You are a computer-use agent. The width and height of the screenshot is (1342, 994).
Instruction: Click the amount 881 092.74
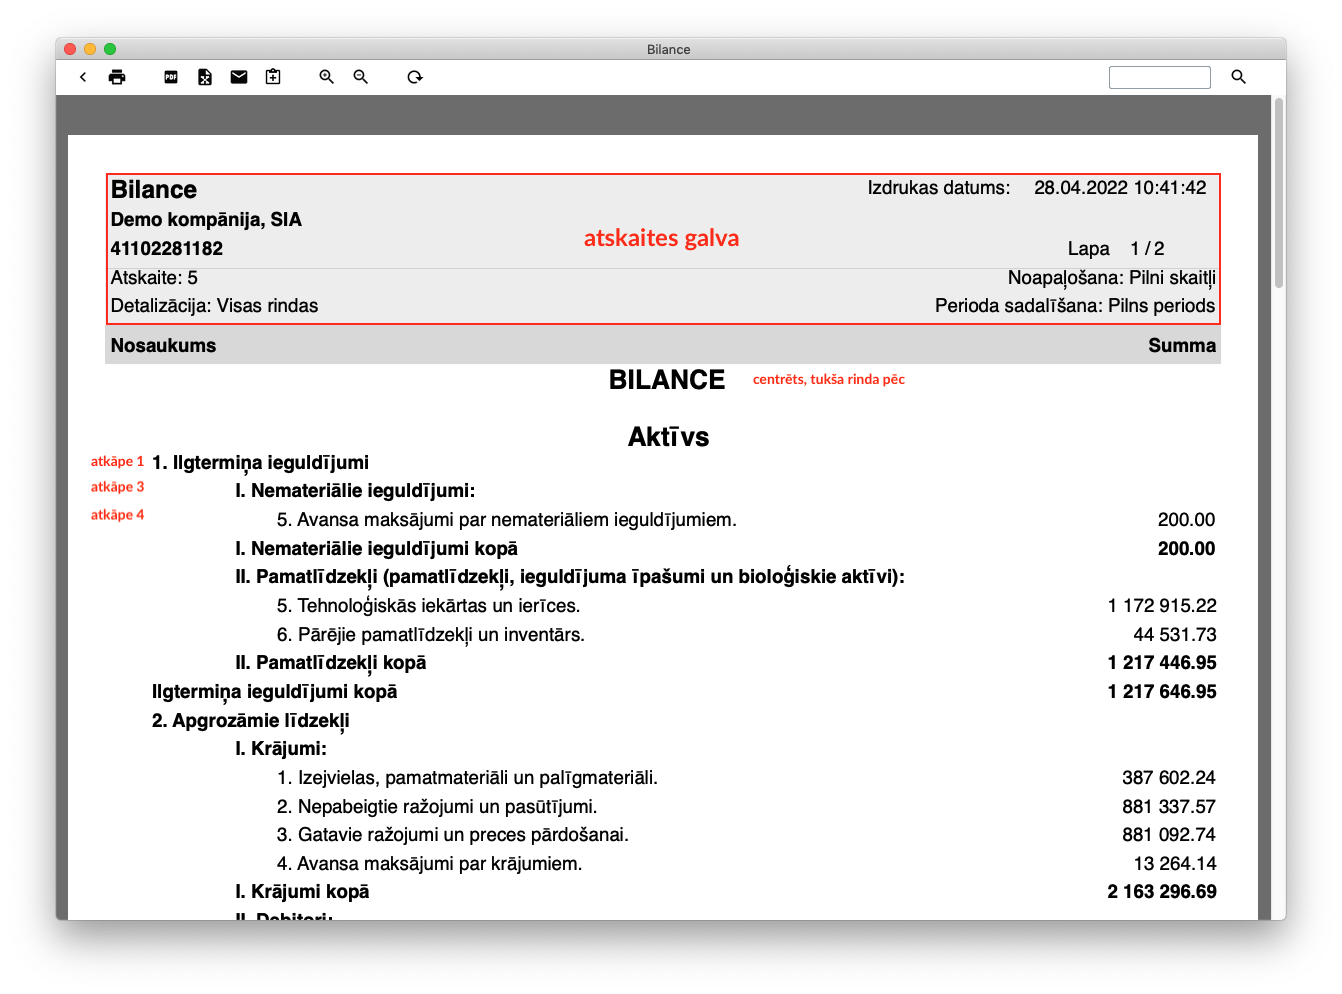click(x=1169, y=835)
